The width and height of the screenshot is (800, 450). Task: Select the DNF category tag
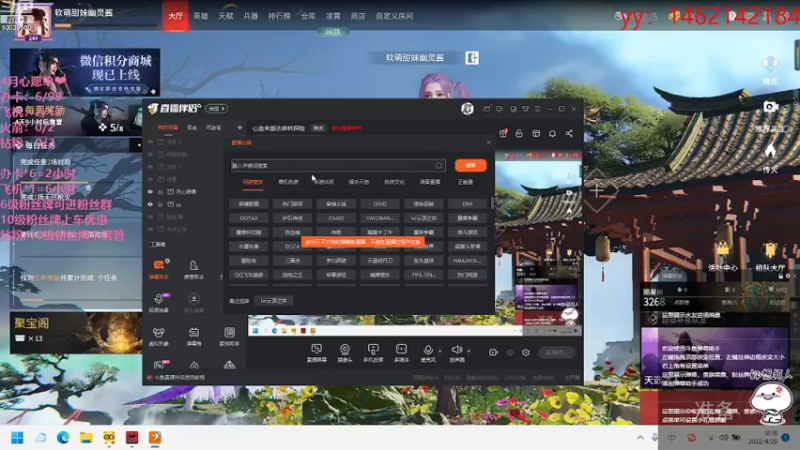click(467, 204)
